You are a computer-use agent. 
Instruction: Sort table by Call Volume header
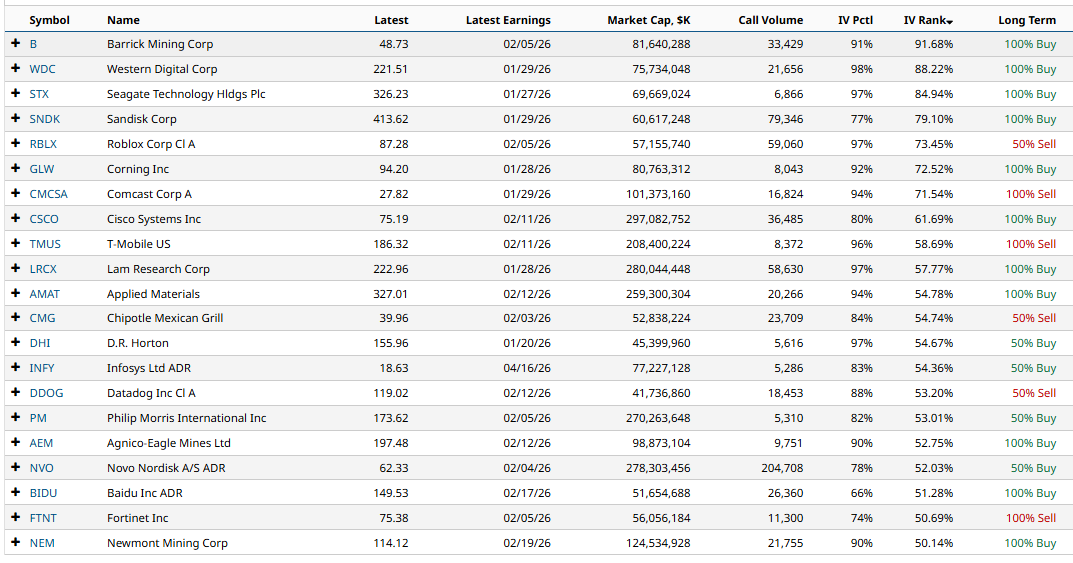tap(770, 20)
